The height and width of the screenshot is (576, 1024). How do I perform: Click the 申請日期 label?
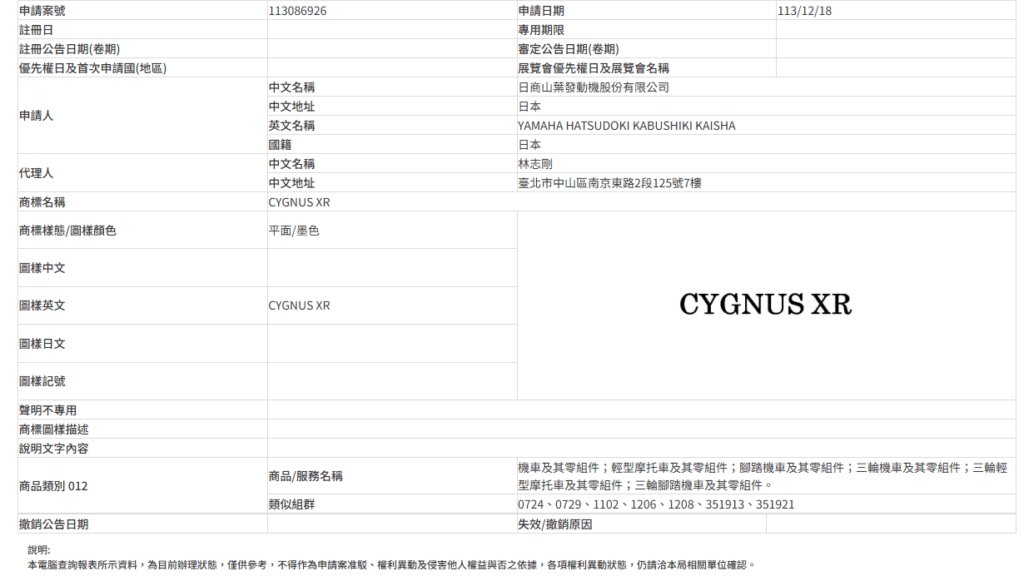[541, 11]
